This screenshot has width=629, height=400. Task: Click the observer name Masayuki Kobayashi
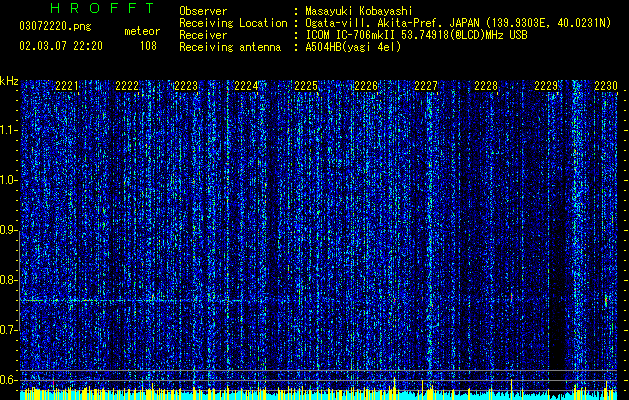coord(359,12)
